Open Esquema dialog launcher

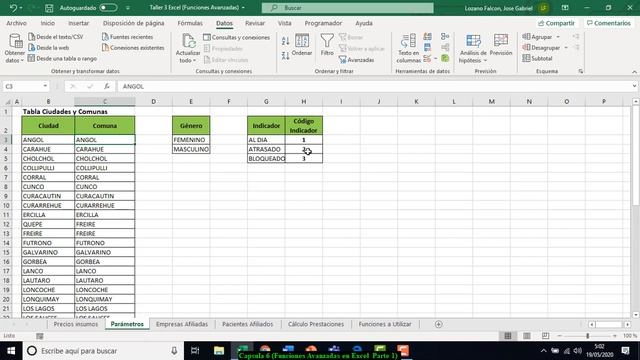(580, 71)
